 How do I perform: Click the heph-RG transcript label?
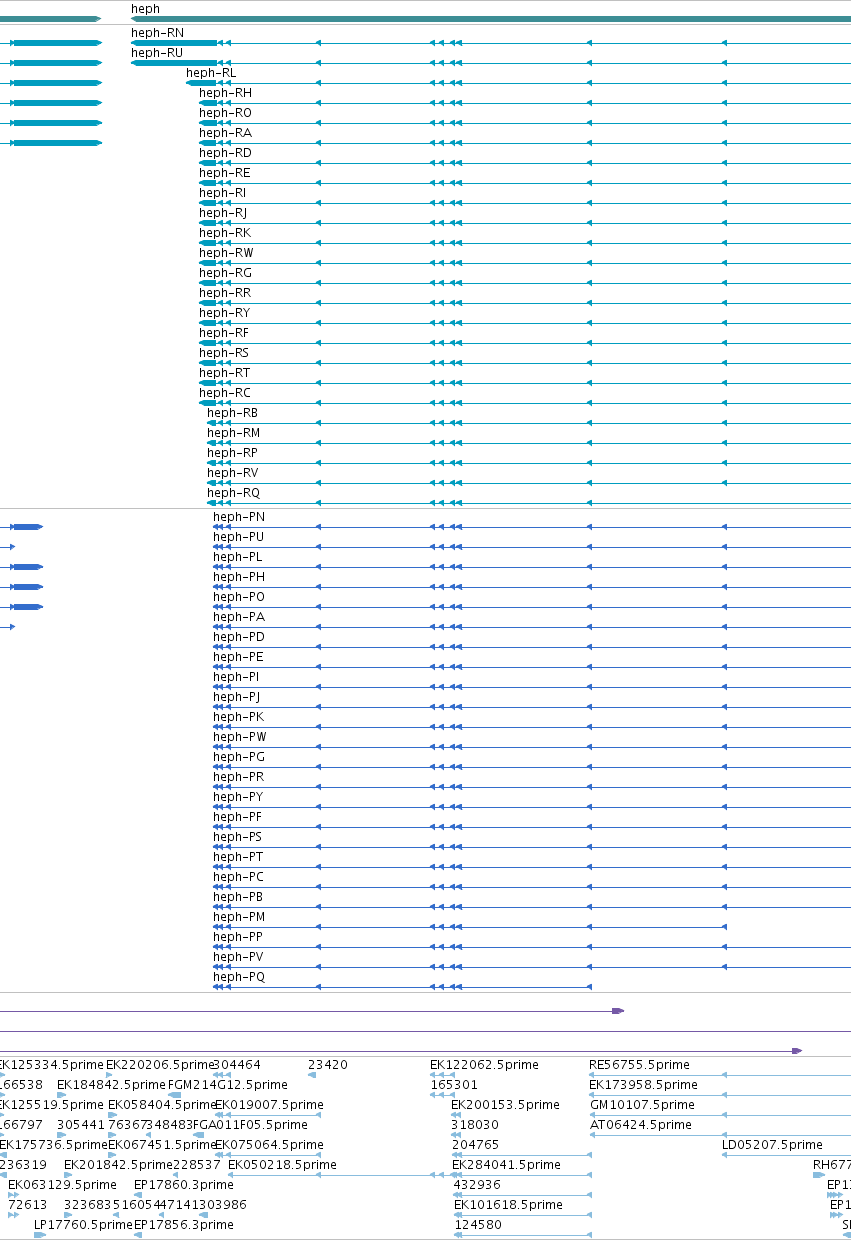[225, 273]
